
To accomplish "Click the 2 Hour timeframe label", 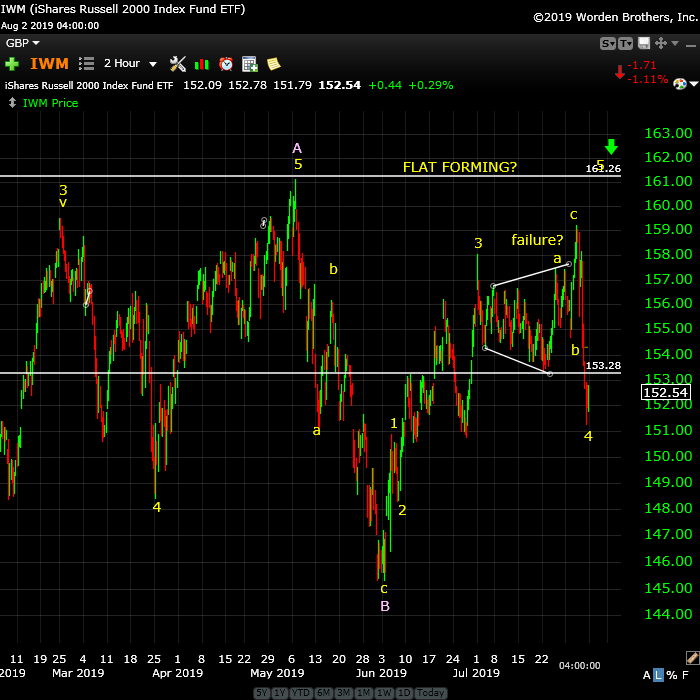I will (122, 63).
